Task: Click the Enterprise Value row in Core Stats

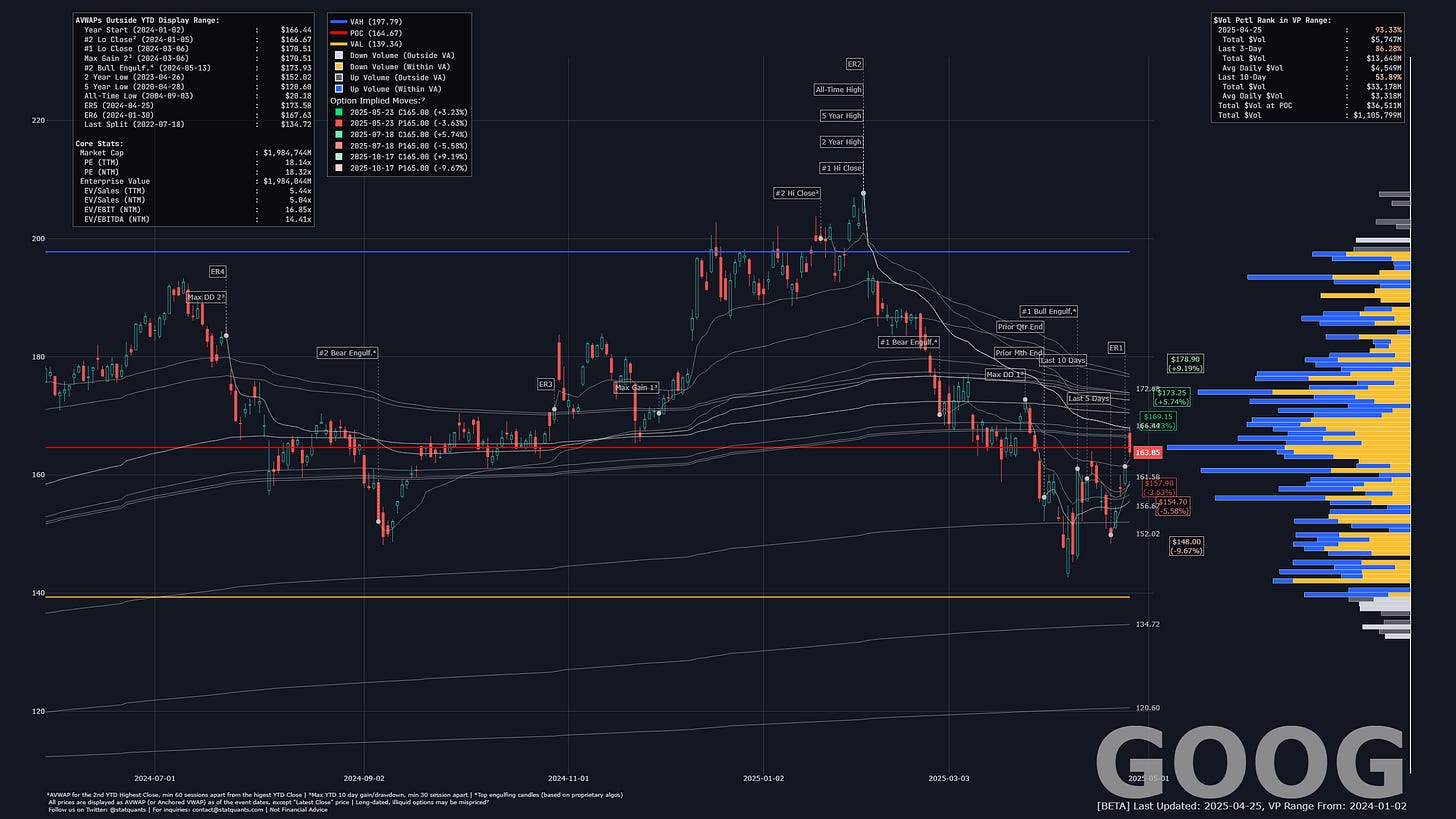Action: click(195, 181)
